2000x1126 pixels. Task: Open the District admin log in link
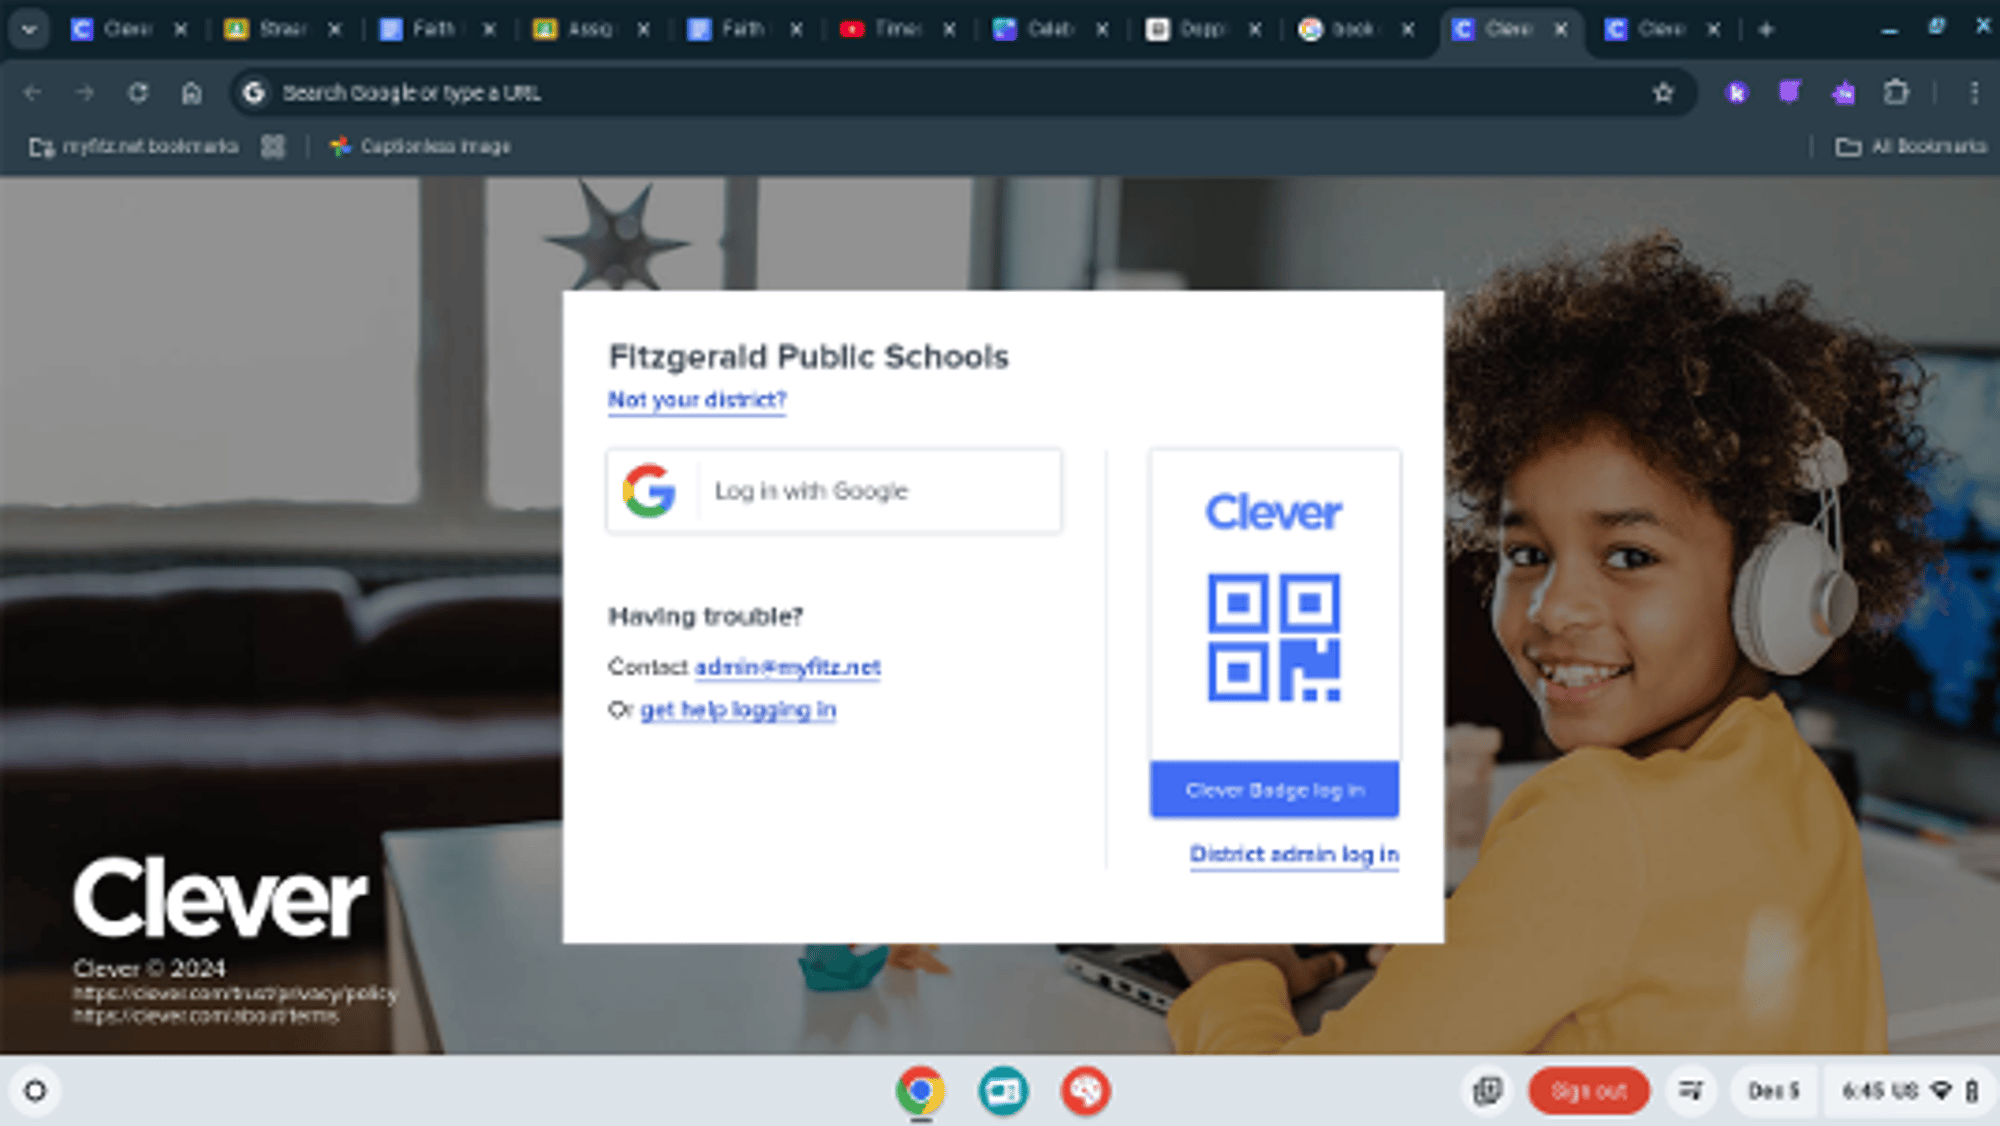[1293, 854]
